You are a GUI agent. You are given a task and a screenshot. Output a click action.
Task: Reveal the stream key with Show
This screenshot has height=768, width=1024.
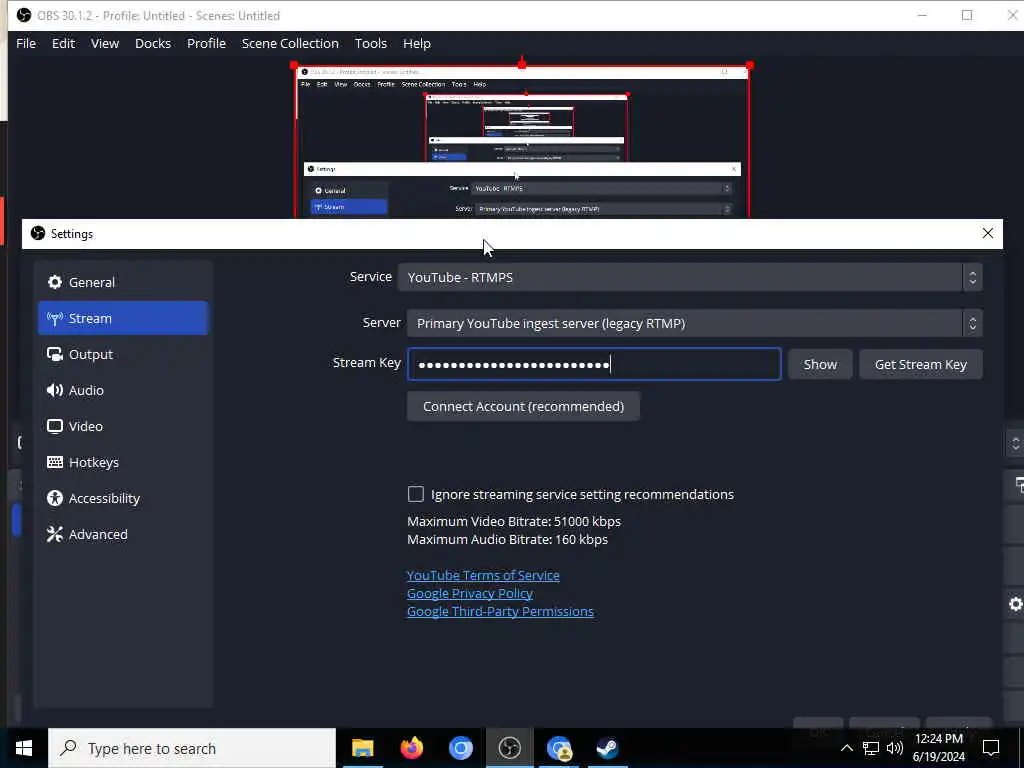point(820,364)
